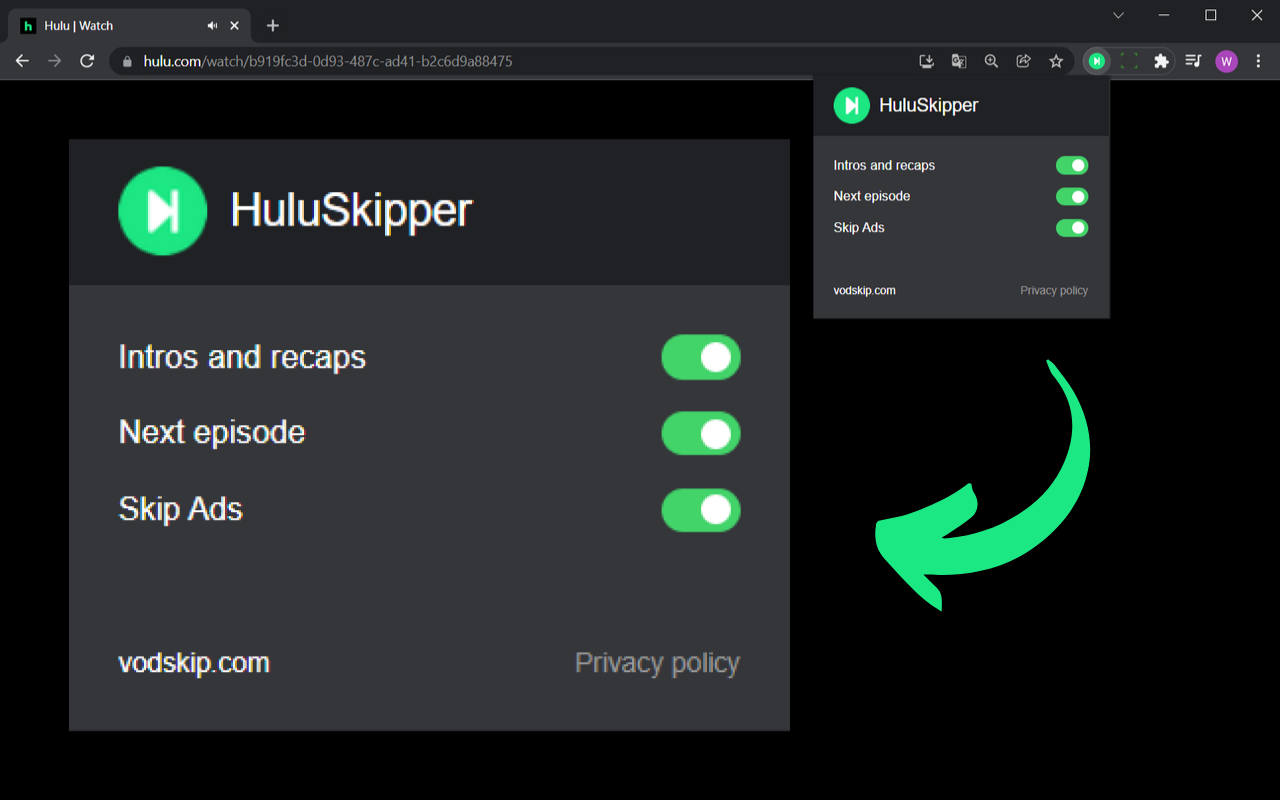Click the HuluSkipper logo in the popup header
Image resolution: width=1280 pixels, height=800 pixels.
click(852, 105)
